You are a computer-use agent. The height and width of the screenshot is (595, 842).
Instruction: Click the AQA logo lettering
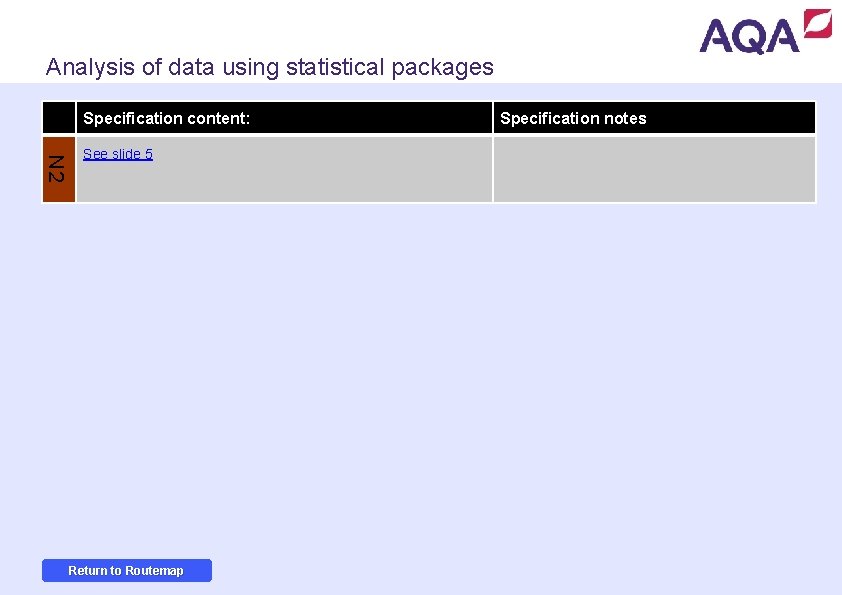coord(750,36)
